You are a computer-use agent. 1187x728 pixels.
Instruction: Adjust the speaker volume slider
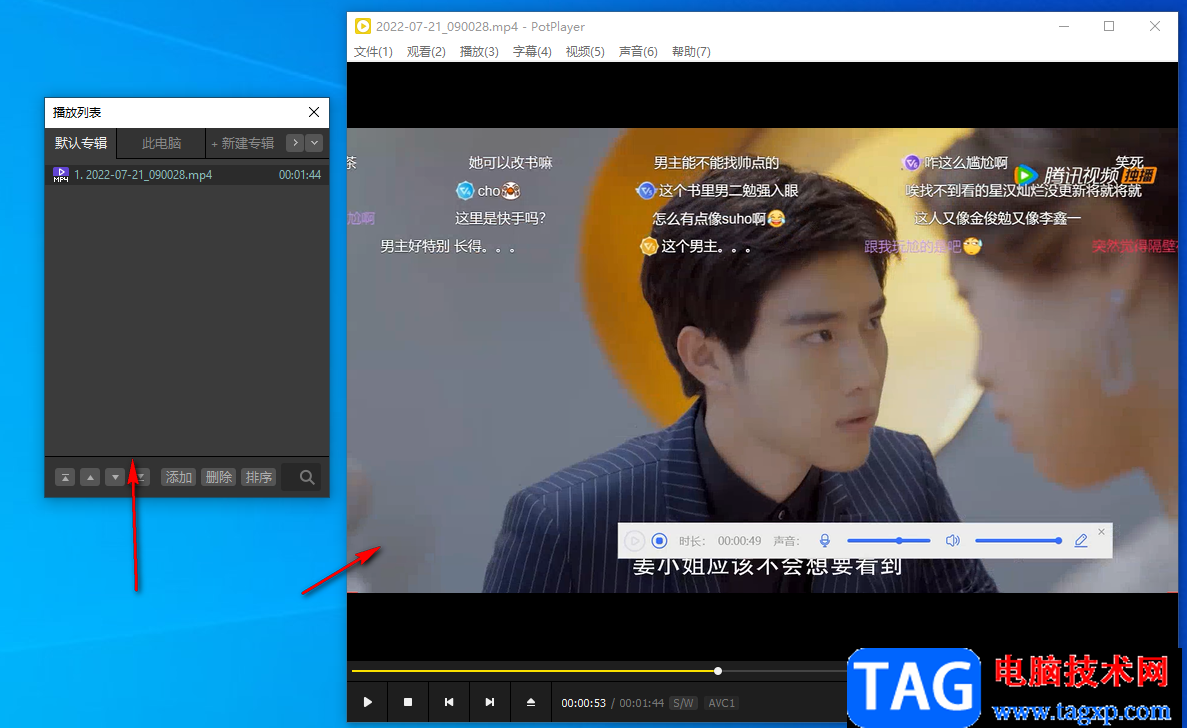click(x=1018, y=540)
